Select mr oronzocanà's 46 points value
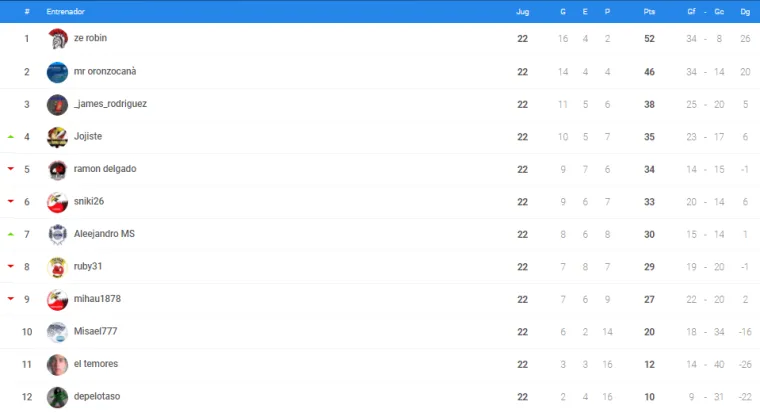The image size is (760, 413). pos(649,72)
